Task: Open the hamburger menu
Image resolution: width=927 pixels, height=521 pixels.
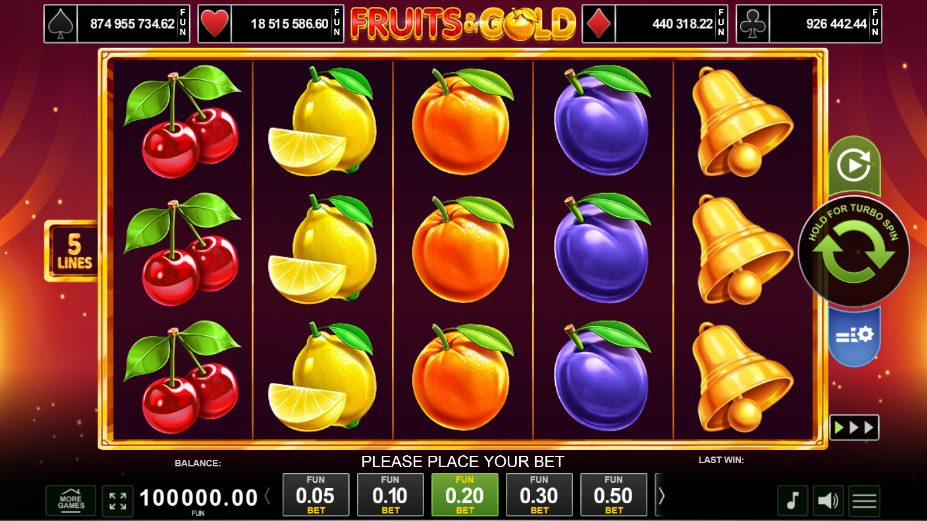Action: click(864, 500)
